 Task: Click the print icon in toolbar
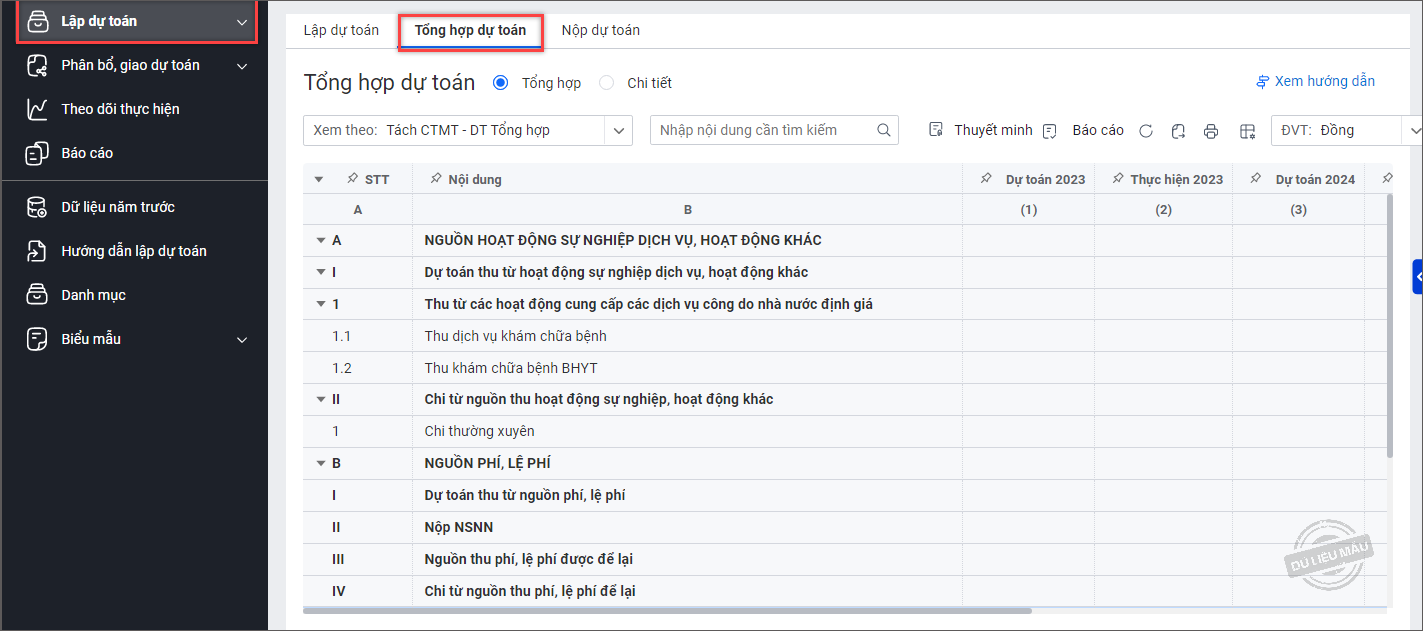(x=1211, y=131)
